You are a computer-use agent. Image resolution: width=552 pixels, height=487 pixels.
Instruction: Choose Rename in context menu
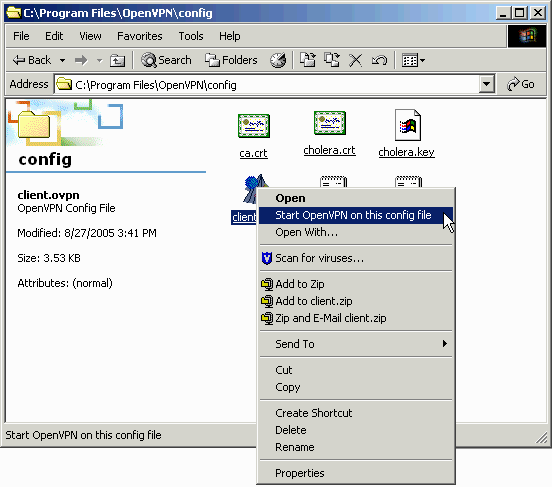pos(356,447)
